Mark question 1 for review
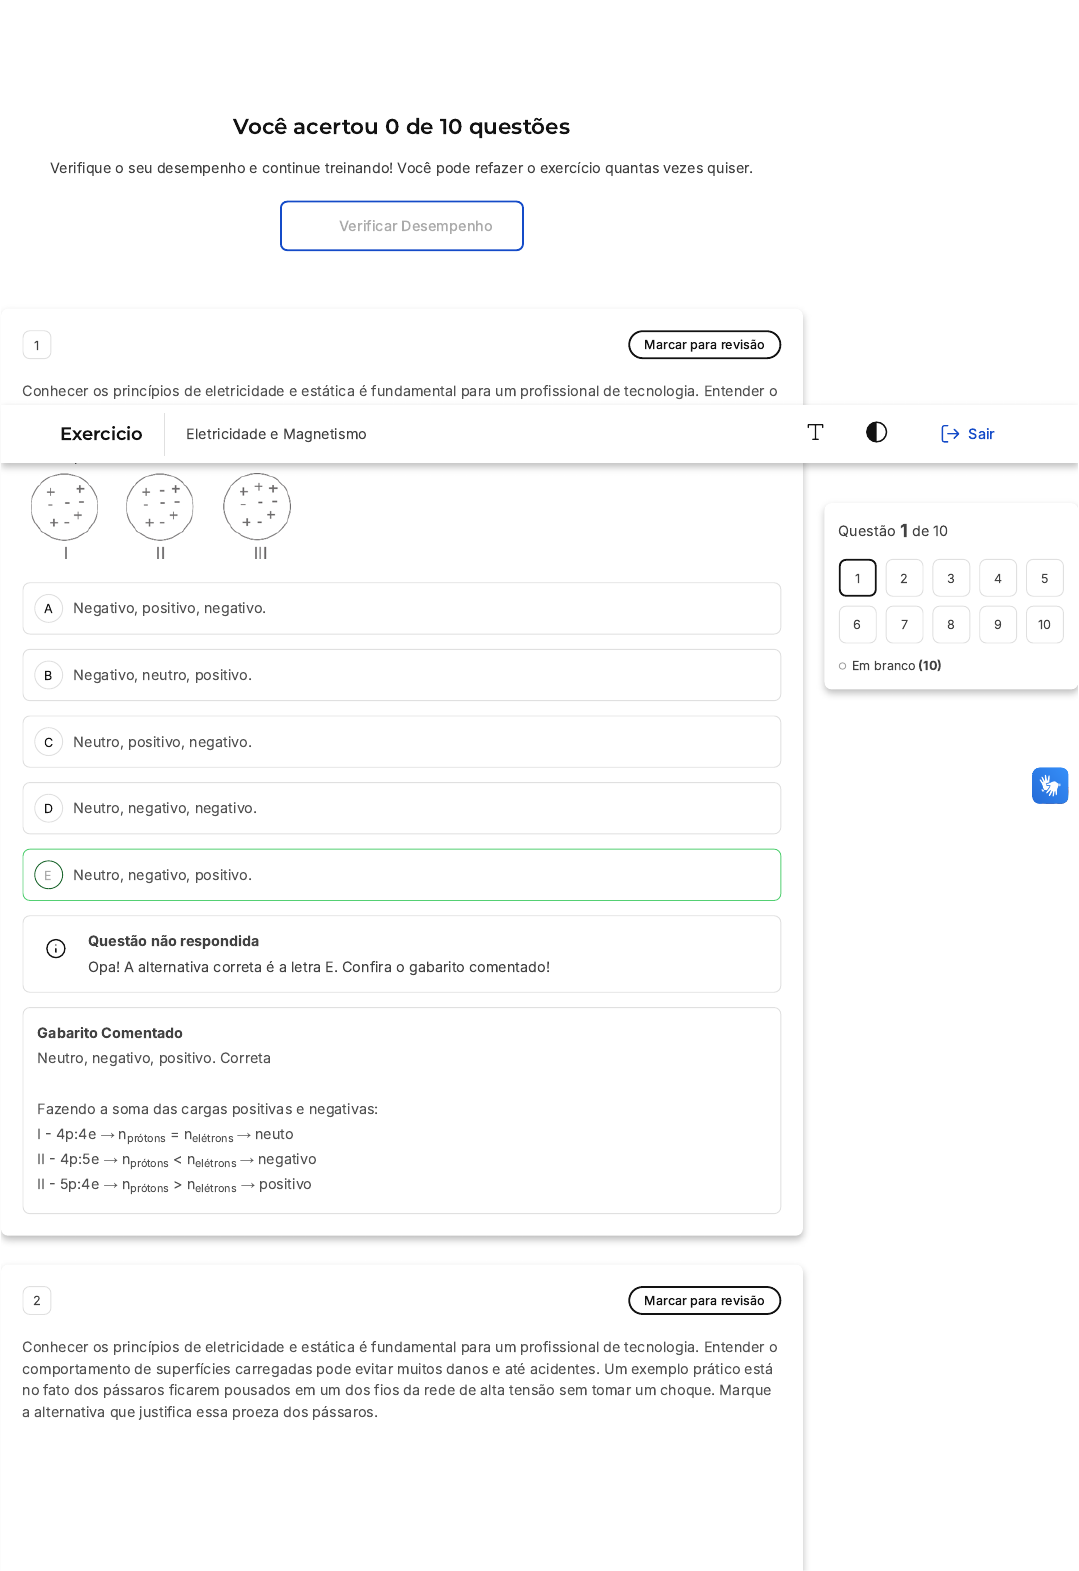This screenshot has width=1079, height=1571. 704,345
